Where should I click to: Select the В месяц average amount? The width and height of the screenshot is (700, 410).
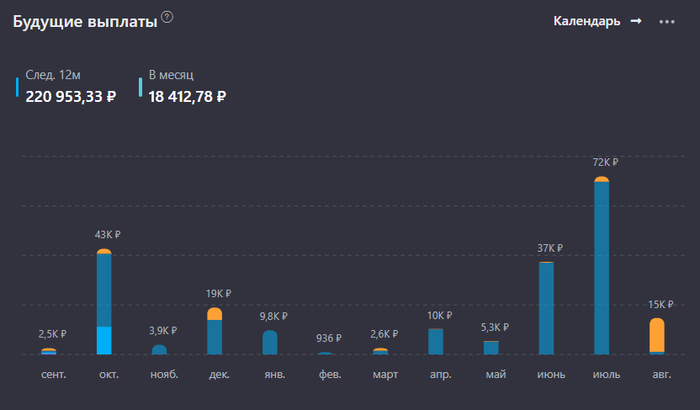pos(187,97)
